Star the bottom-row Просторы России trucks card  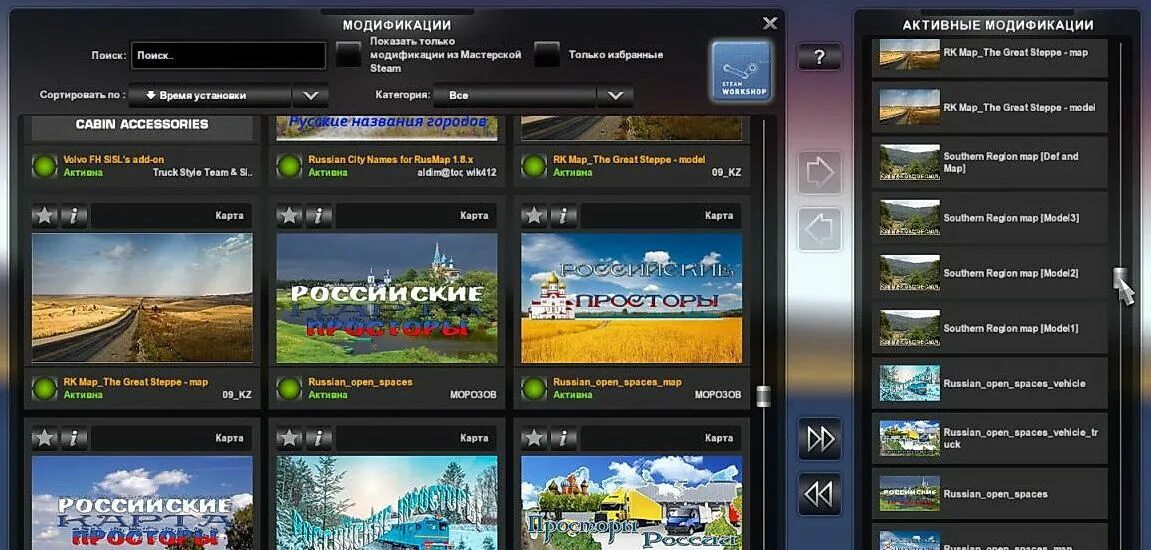(534, 438)
